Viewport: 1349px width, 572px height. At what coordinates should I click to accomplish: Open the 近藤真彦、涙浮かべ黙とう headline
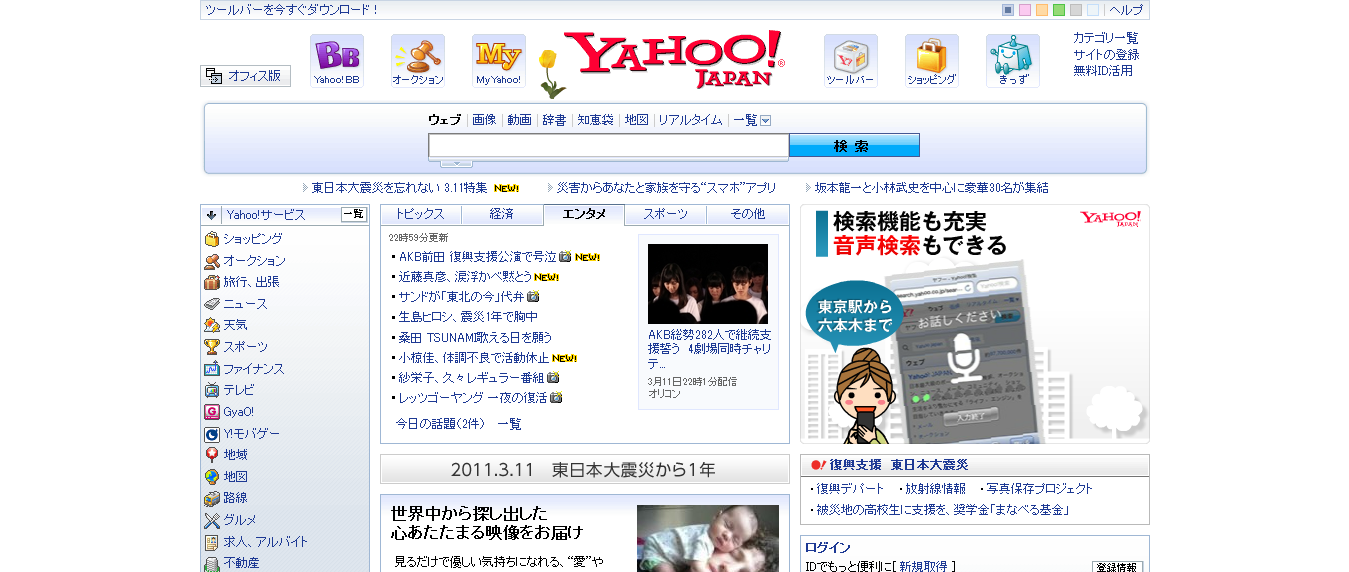click(465, 277)
